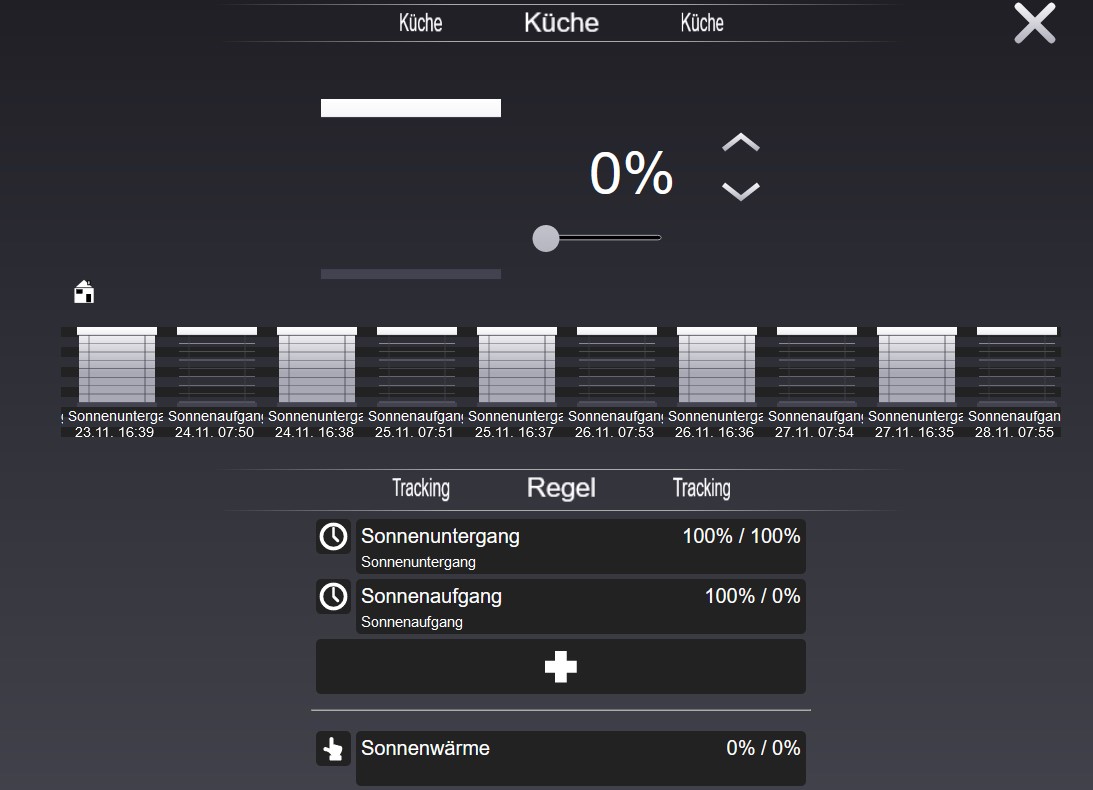Raise blind using the up chevron
This screenshot has height=790, width=1093.
point(740,144)
